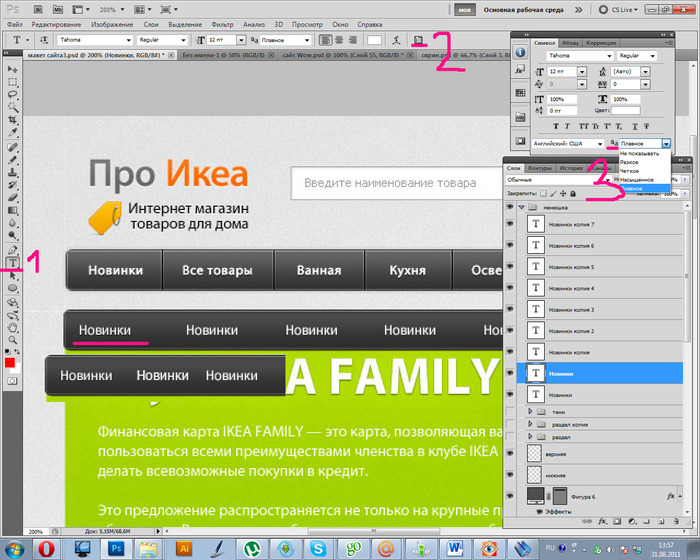Apply Underline style in Character panel
700x560 pixels.
coord(634,126)
